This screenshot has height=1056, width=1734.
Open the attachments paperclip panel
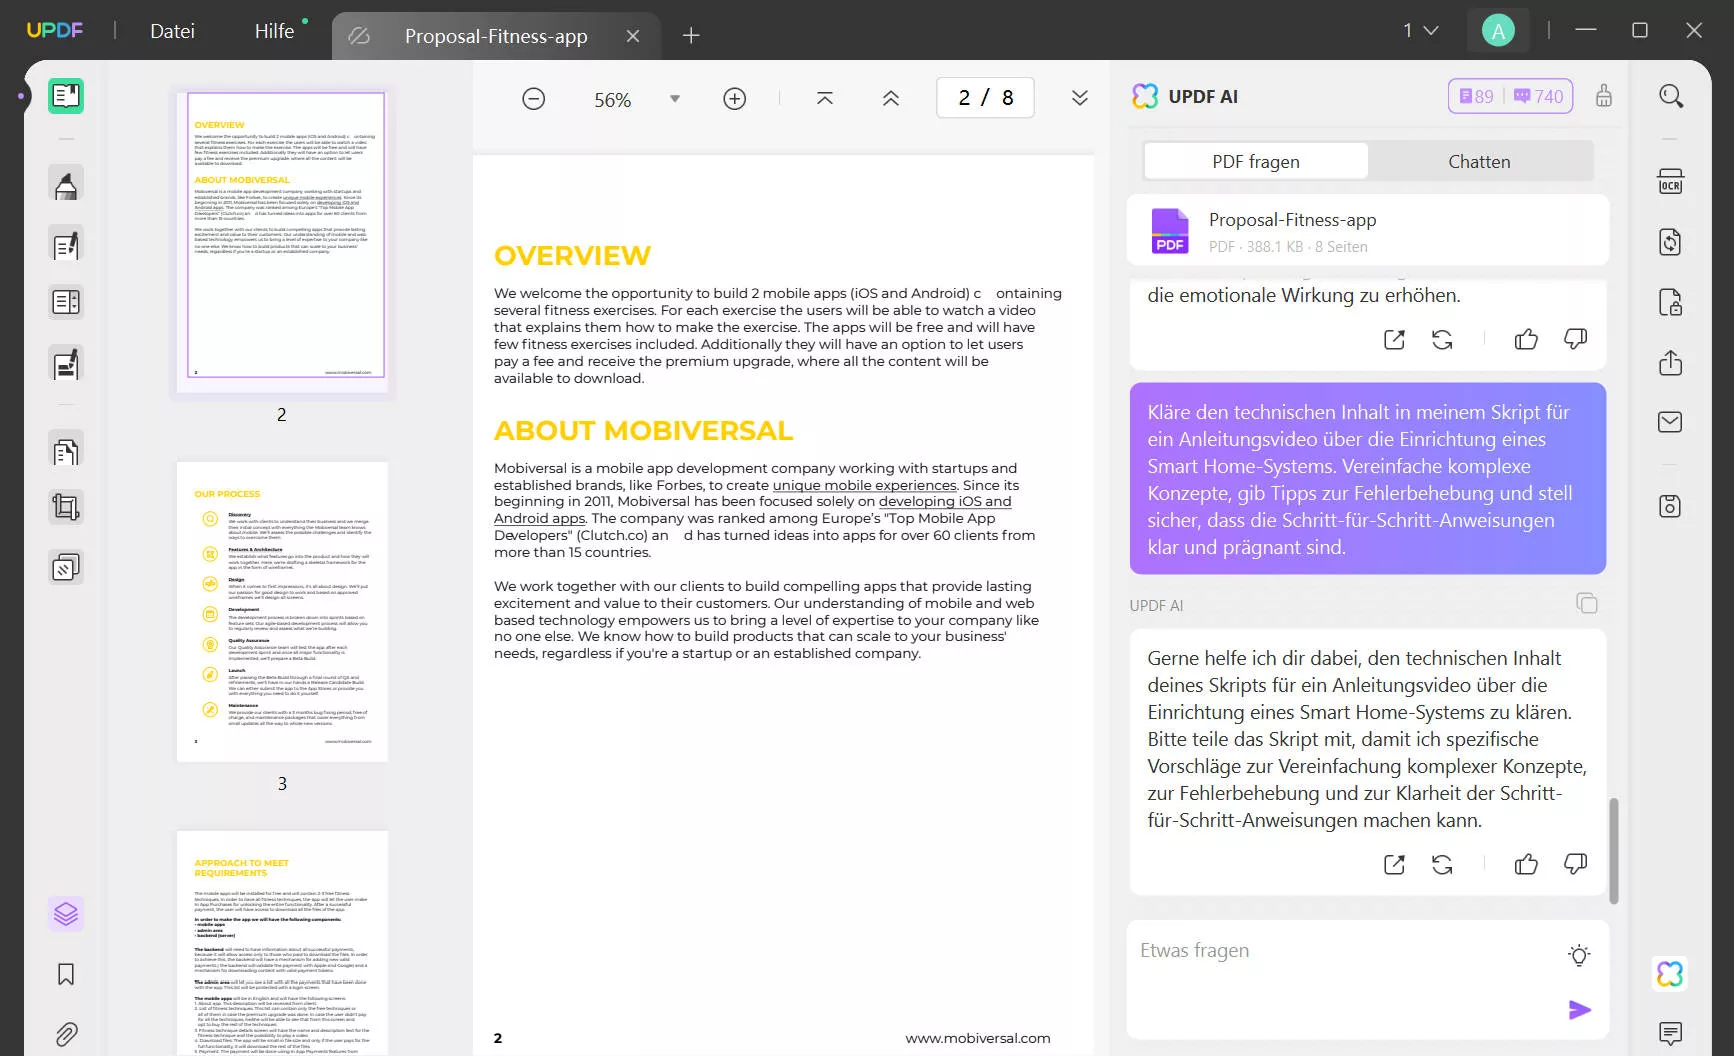pos(66,1034)
